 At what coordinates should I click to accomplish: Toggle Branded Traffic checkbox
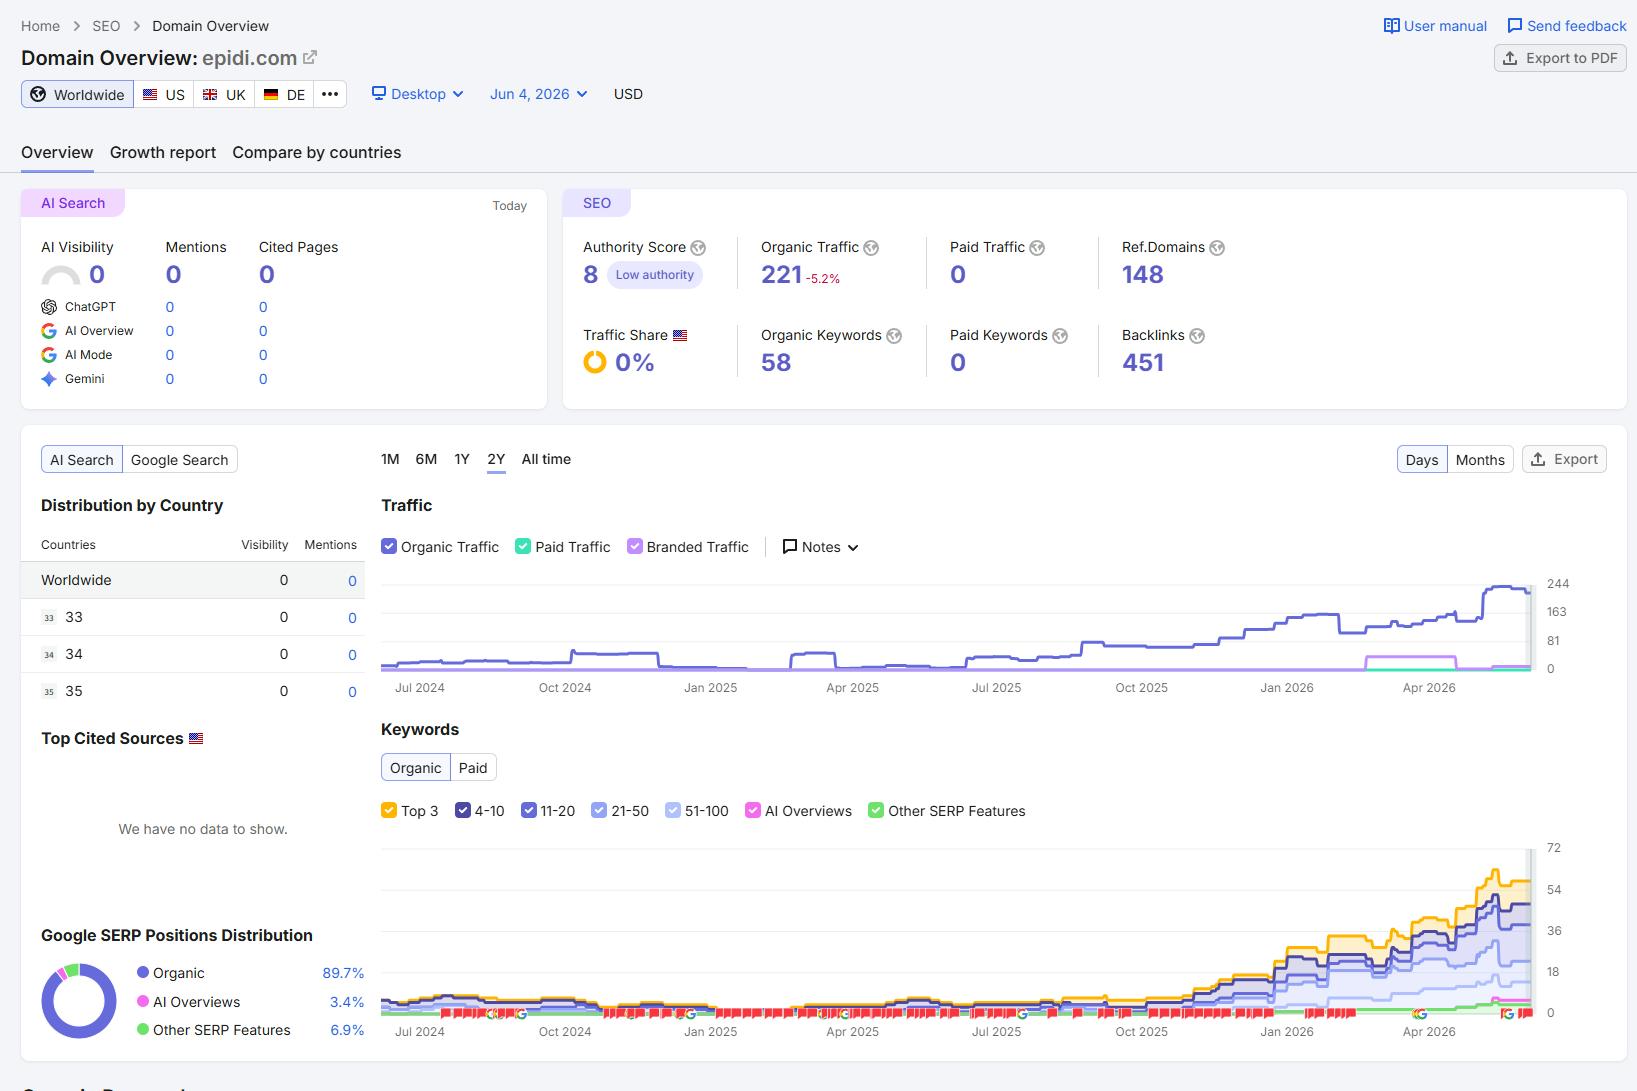point(634,546)
